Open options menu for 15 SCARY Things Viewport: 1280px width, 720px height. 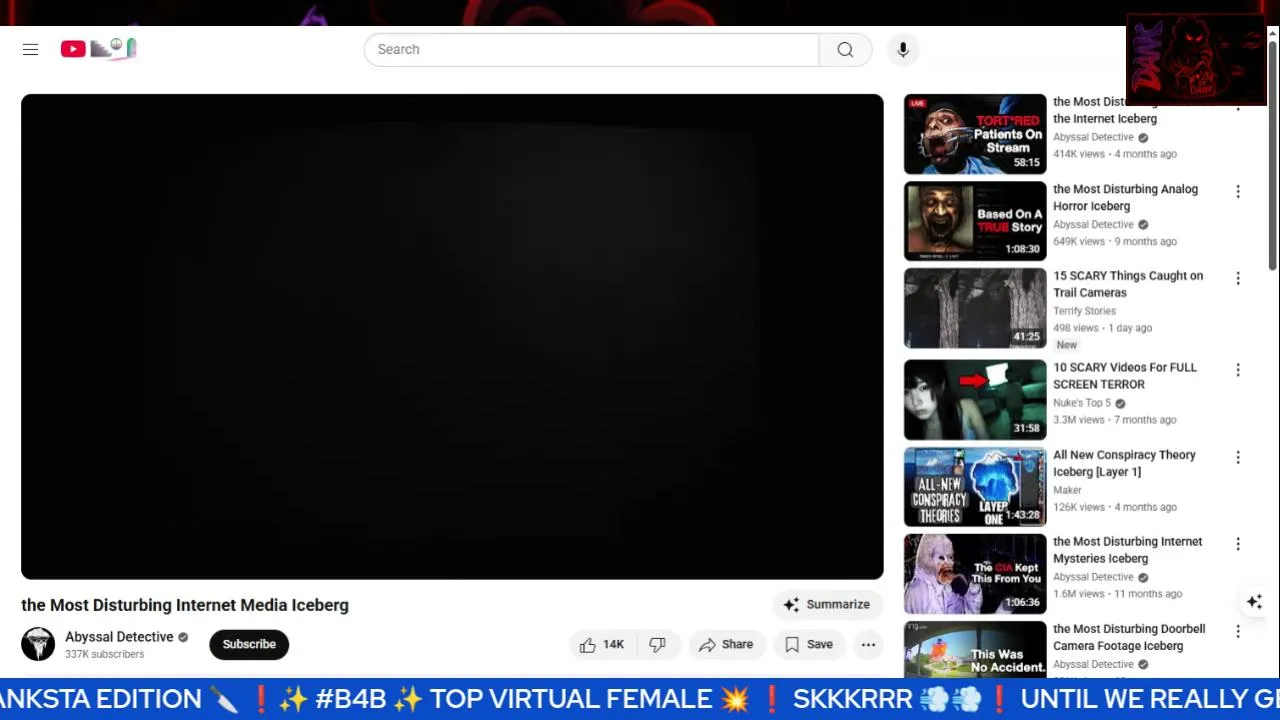click(1238, 278)
